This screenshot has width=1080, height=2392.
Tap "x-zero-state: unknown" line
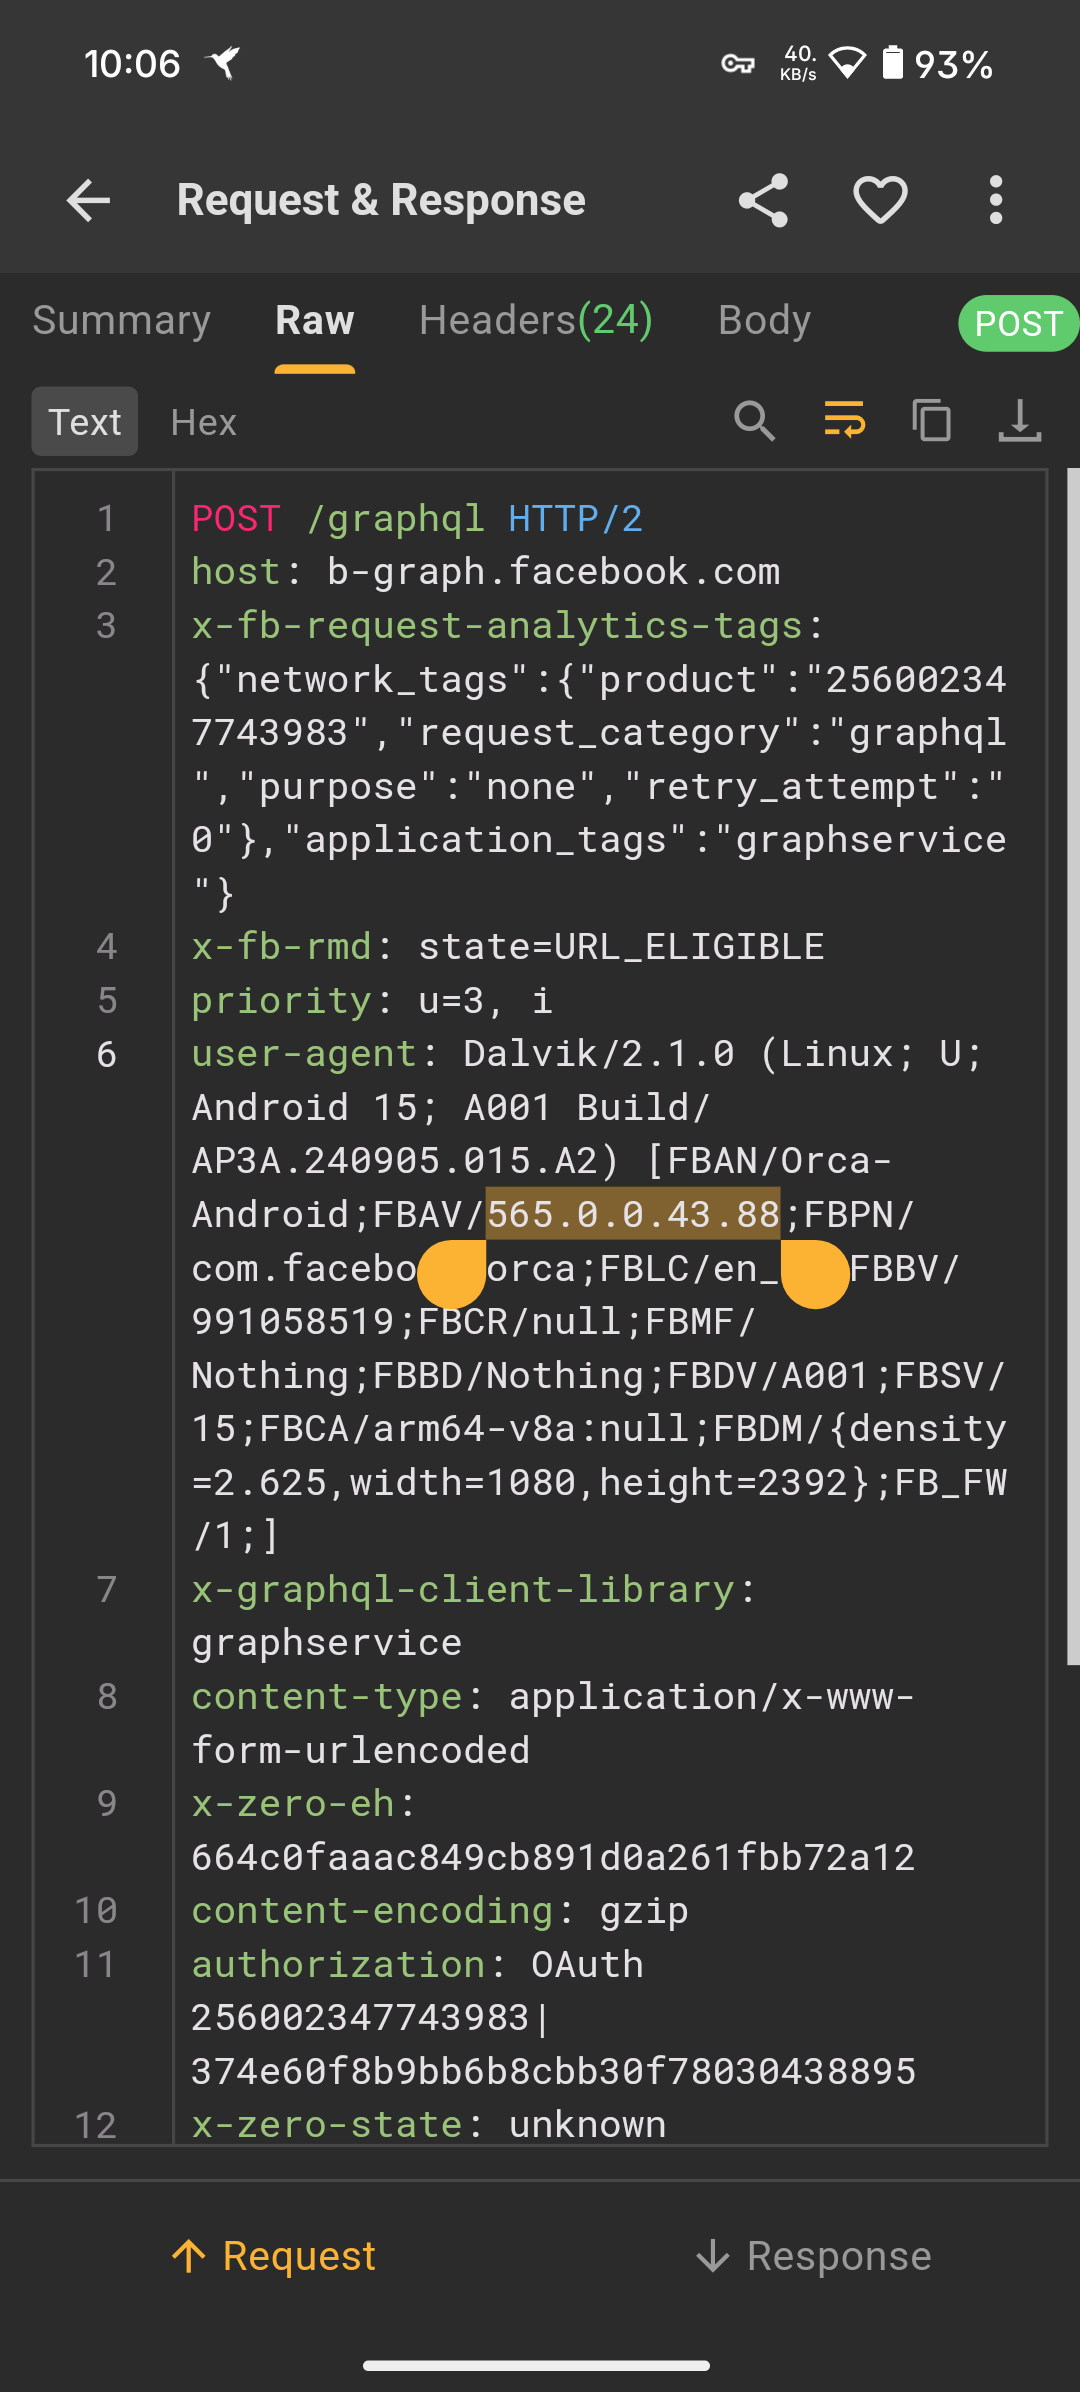click(429, 2124)
